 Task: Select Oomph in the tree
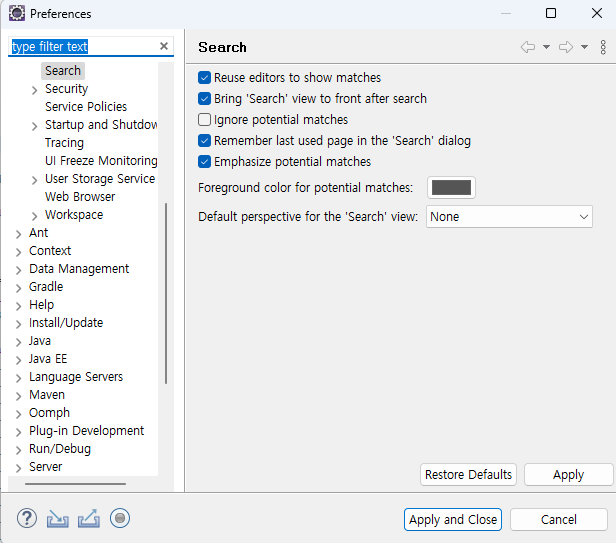point(50,413)
